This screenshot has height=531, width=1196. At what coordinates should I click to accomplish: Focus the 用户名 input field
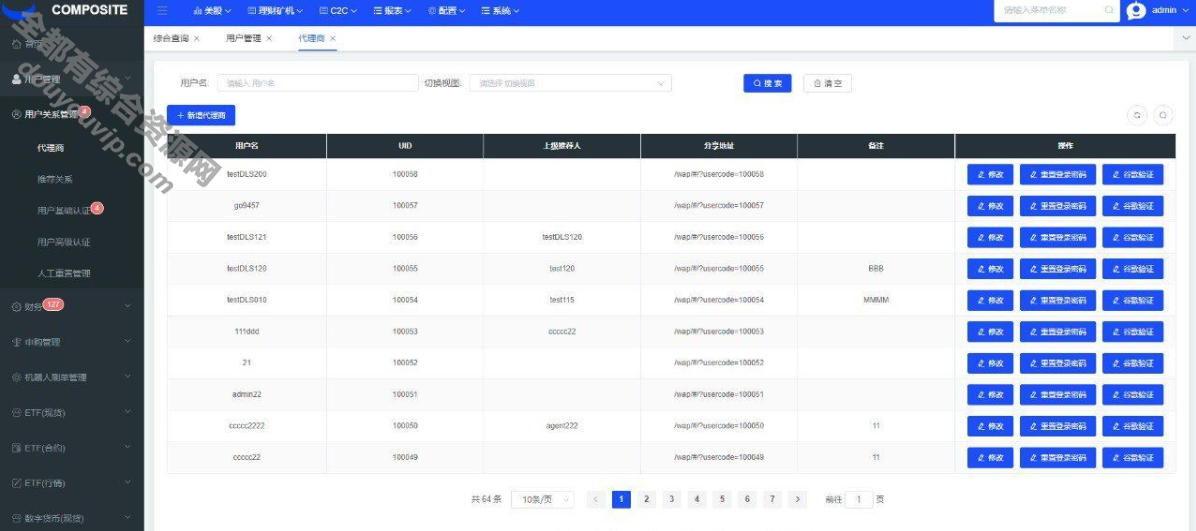[x=318, y=83]
